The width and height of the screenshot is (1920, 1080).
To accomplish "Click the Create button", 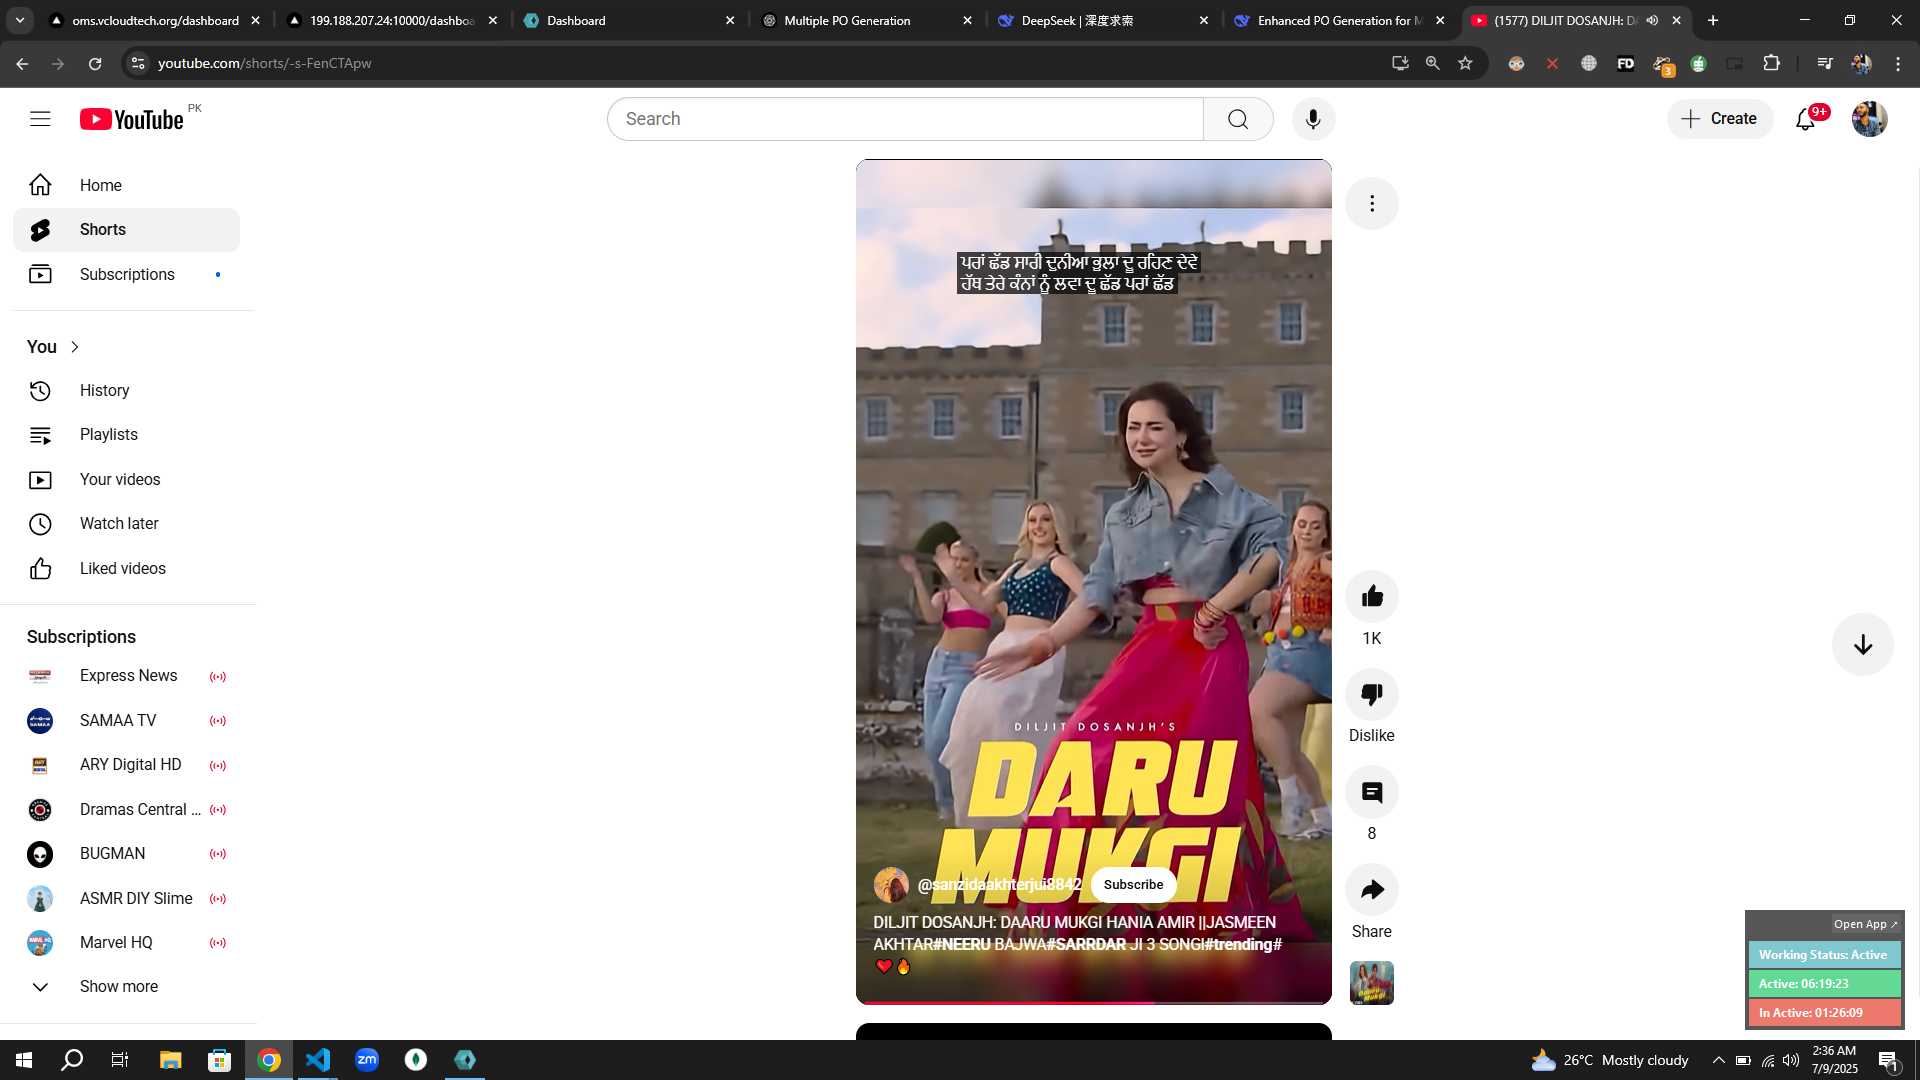I will (1720, 119).
